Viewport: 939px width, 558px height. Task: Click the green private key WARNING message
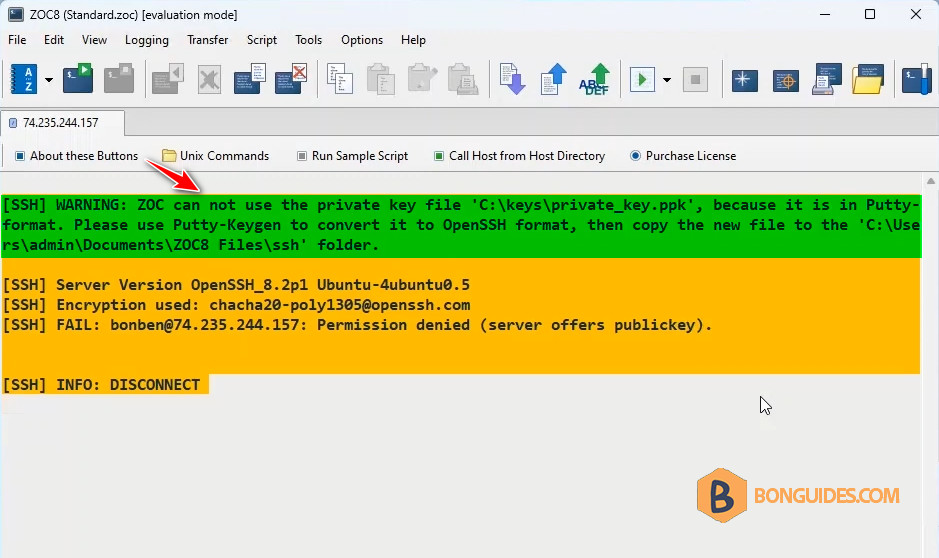[461, 225]
